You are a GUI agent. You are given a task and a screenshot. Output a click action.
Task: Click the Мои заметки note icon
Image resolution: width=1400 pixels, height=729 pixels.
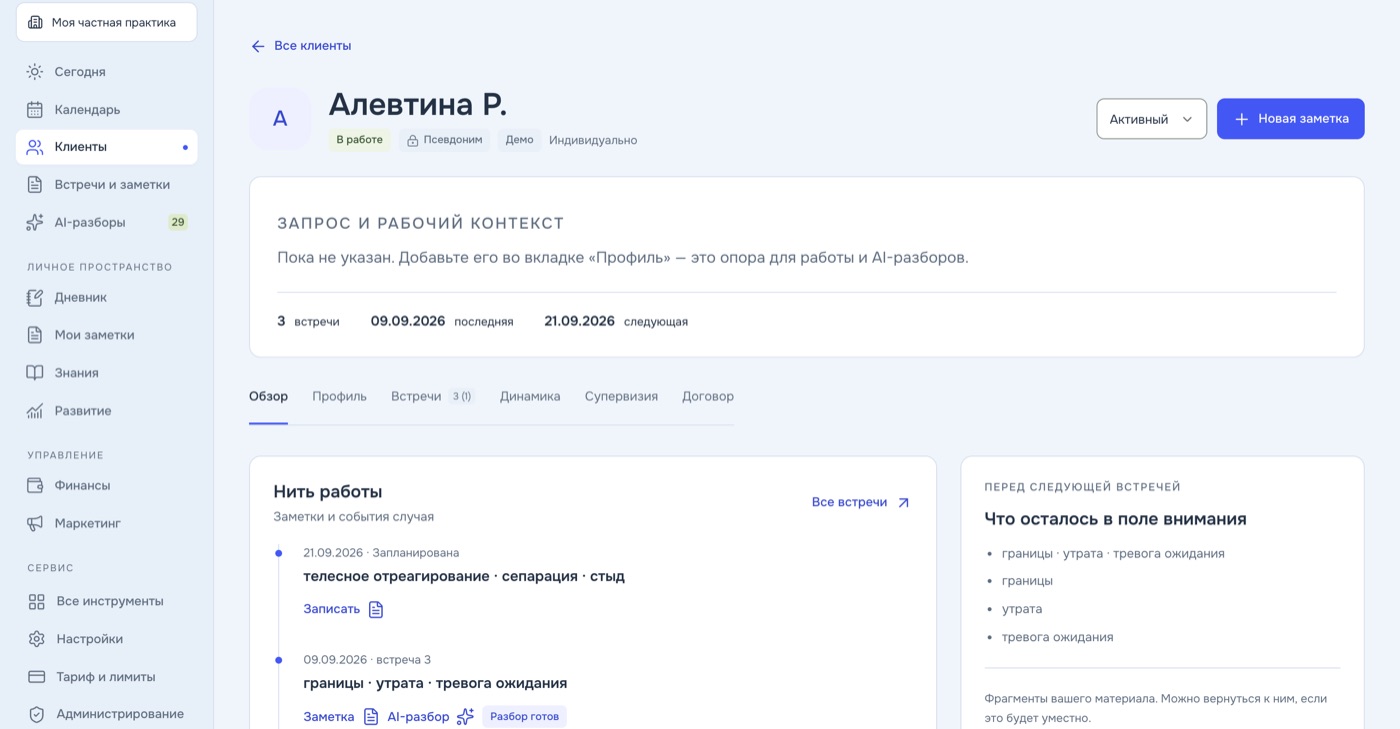(x=35, y=335)
